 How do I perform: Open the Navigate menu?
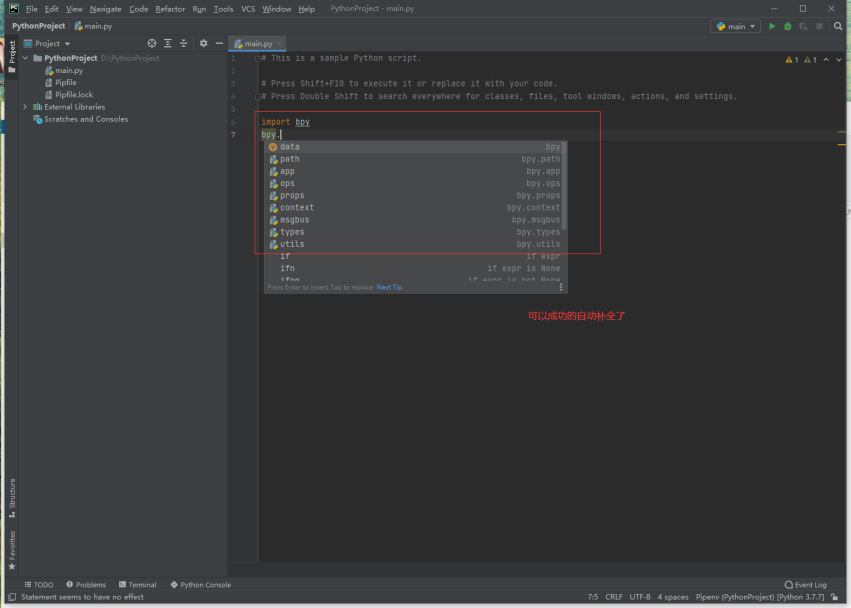[106, 9]
